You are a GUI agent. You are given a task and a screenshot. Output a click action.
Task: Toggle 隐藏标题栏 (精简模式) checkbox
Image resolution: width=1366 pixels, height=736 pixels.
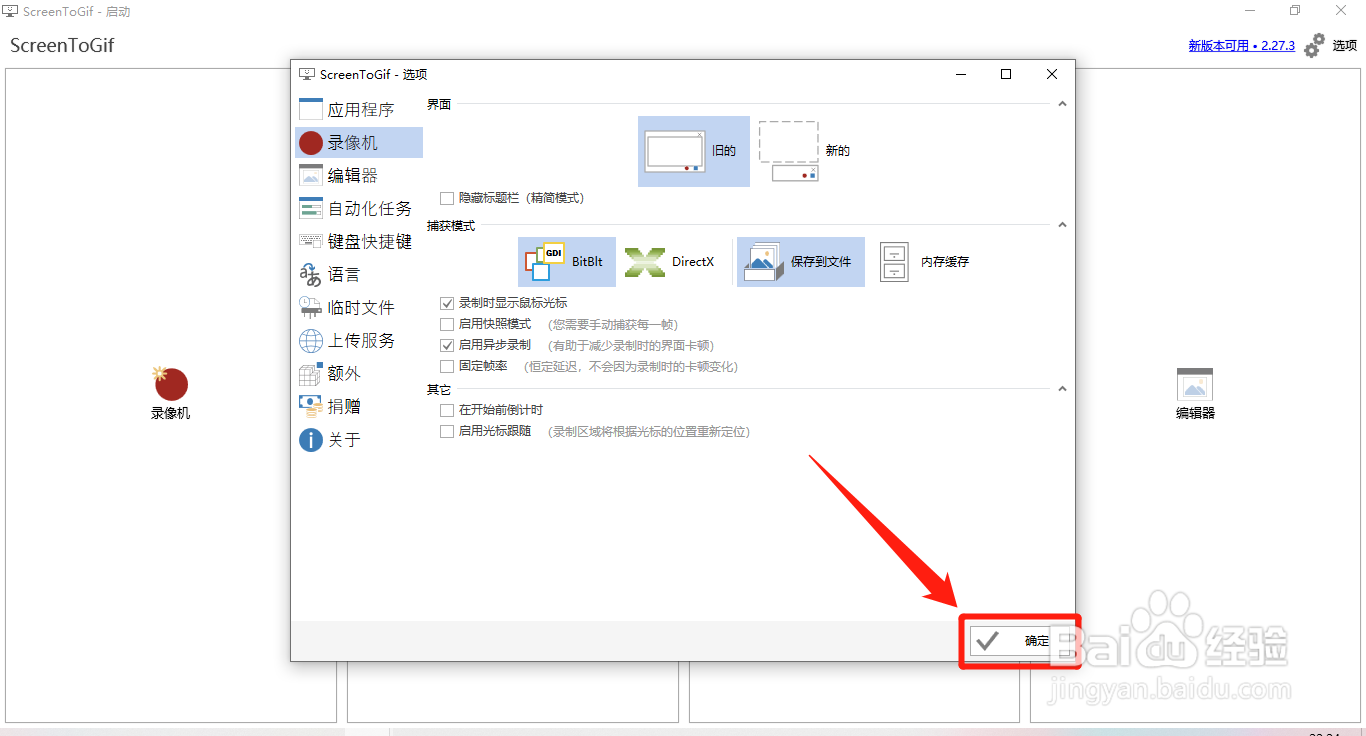447,199
